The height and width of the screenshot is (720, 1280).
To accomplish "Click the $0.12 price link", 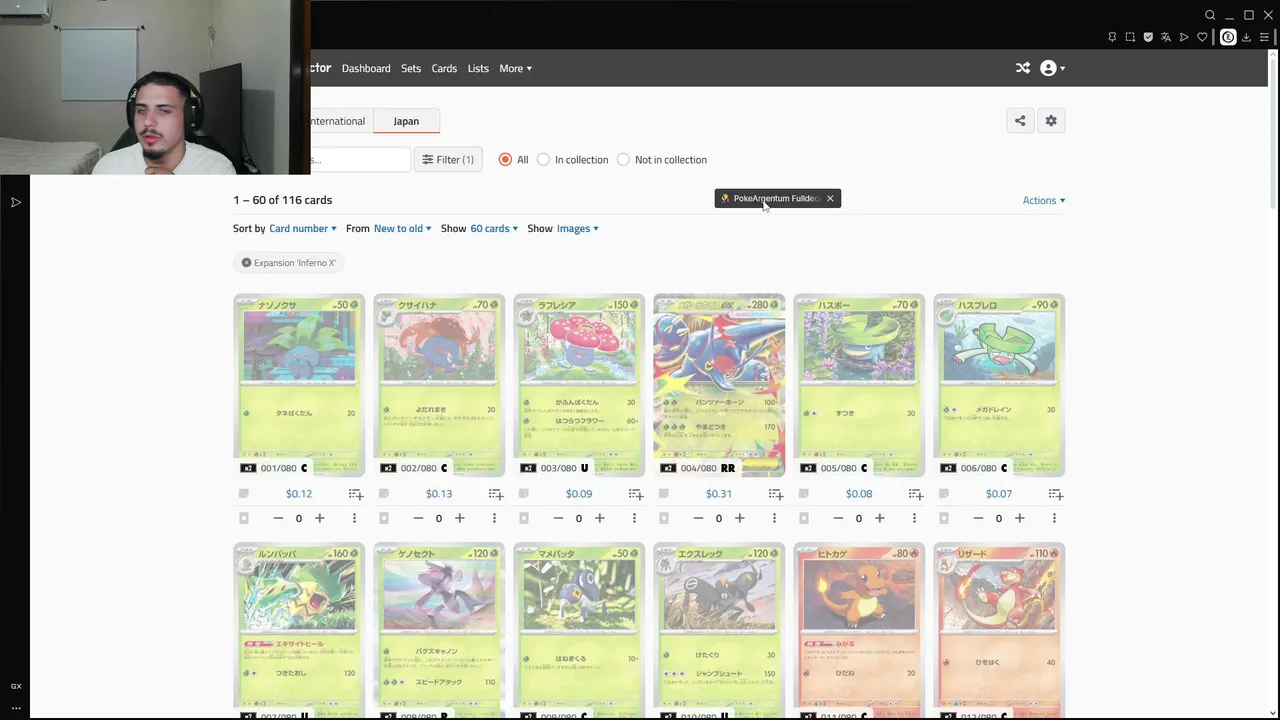I will point(299,494).
